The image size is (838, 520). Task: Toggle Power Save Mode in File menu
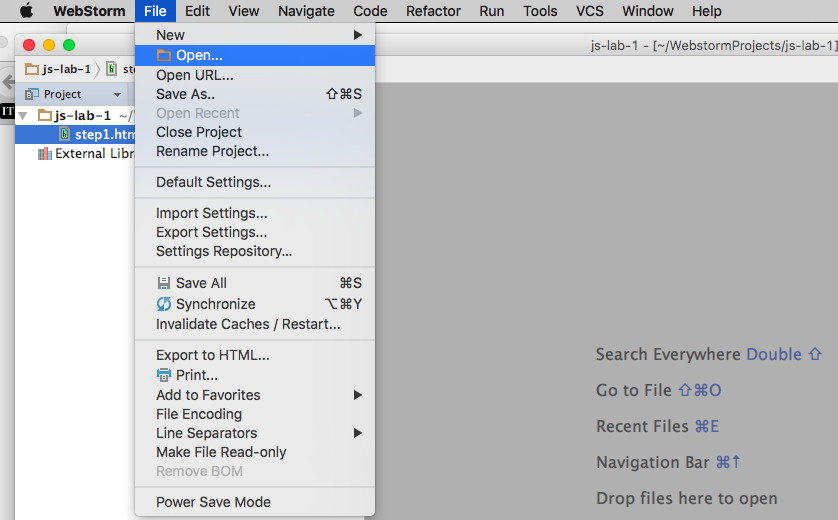(213, 502)
